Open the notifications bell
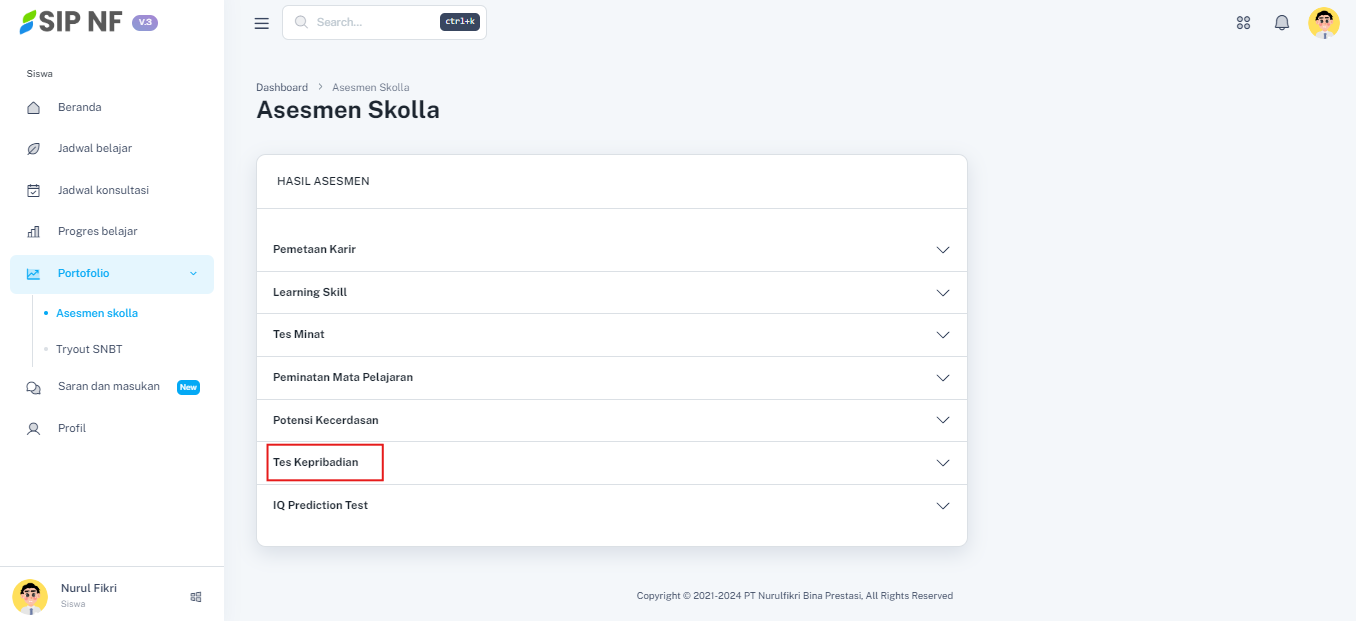1356x621 pixels. pos(1282,23)
